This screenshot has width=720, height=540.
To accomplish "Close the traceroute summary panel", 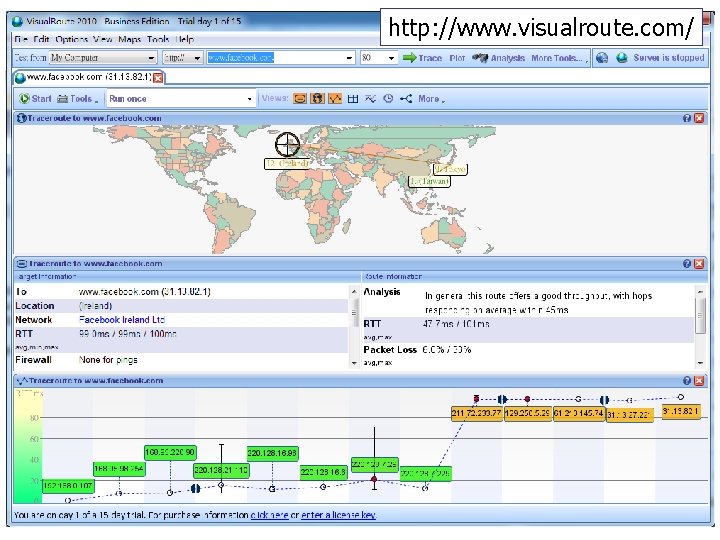I will [699, 264].
